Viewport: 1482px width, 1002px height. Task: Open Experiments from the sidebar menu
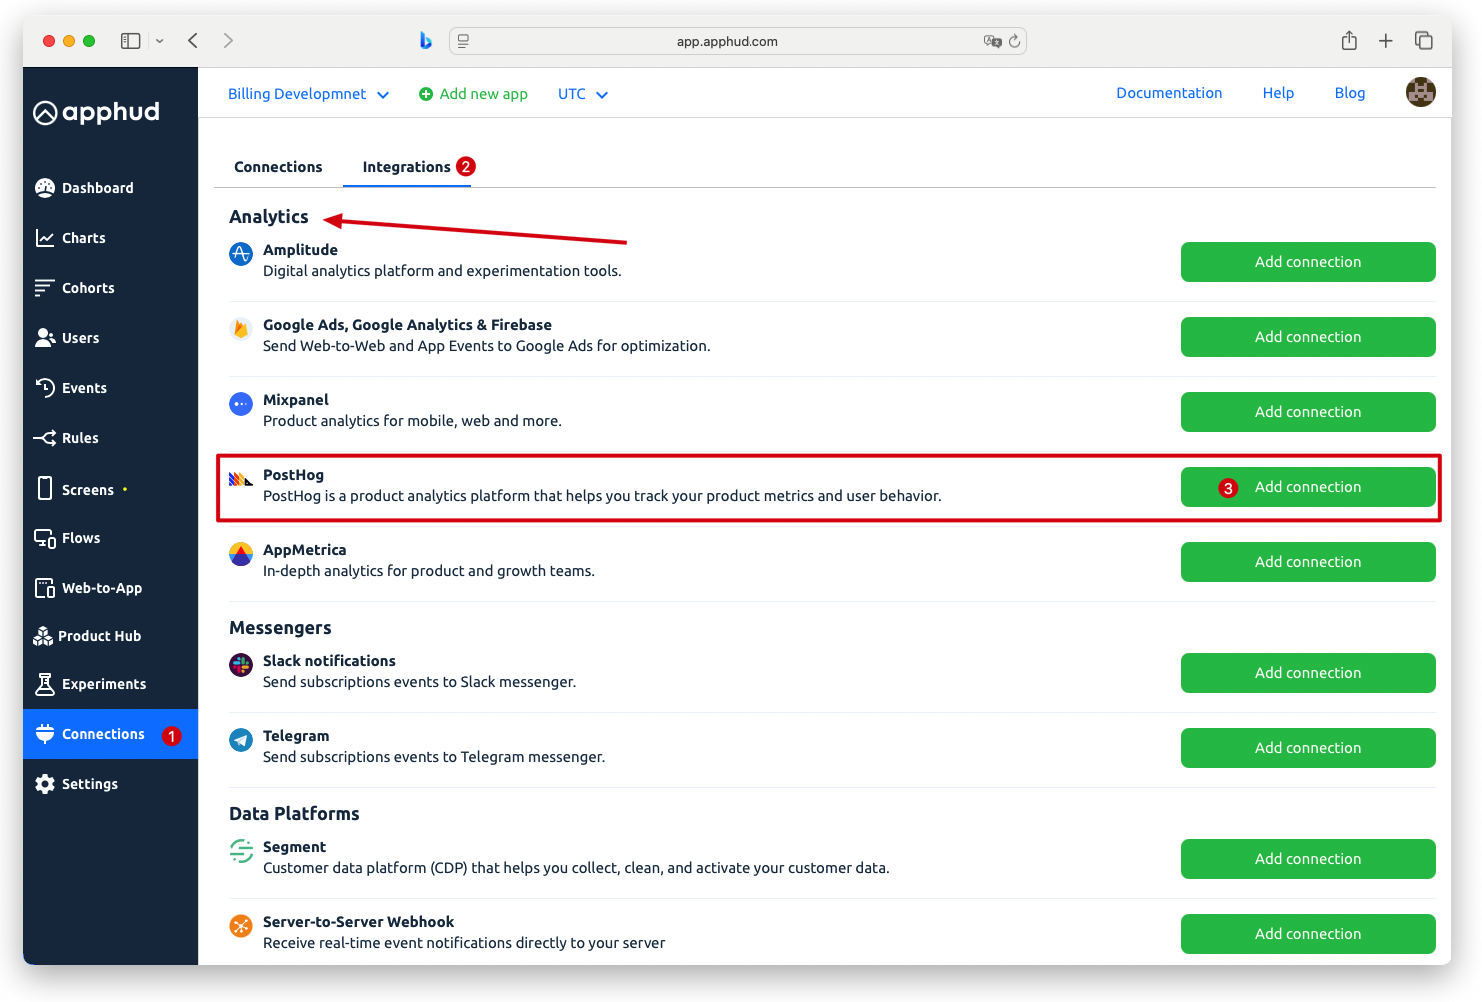(x=104, y=684)
